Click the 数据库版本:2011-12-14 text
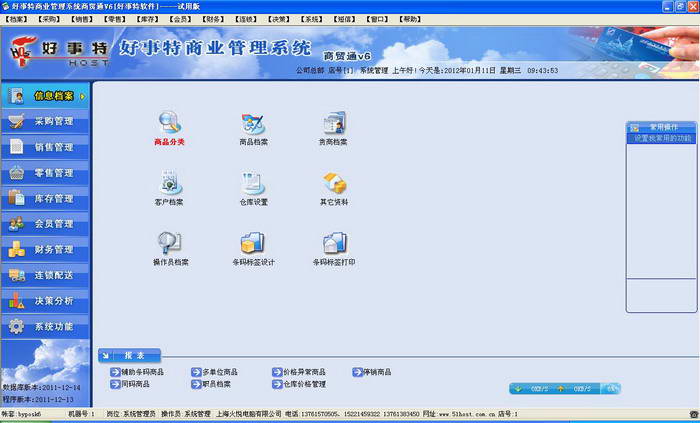This screenshot has height=423, width=700. point(42,387)
